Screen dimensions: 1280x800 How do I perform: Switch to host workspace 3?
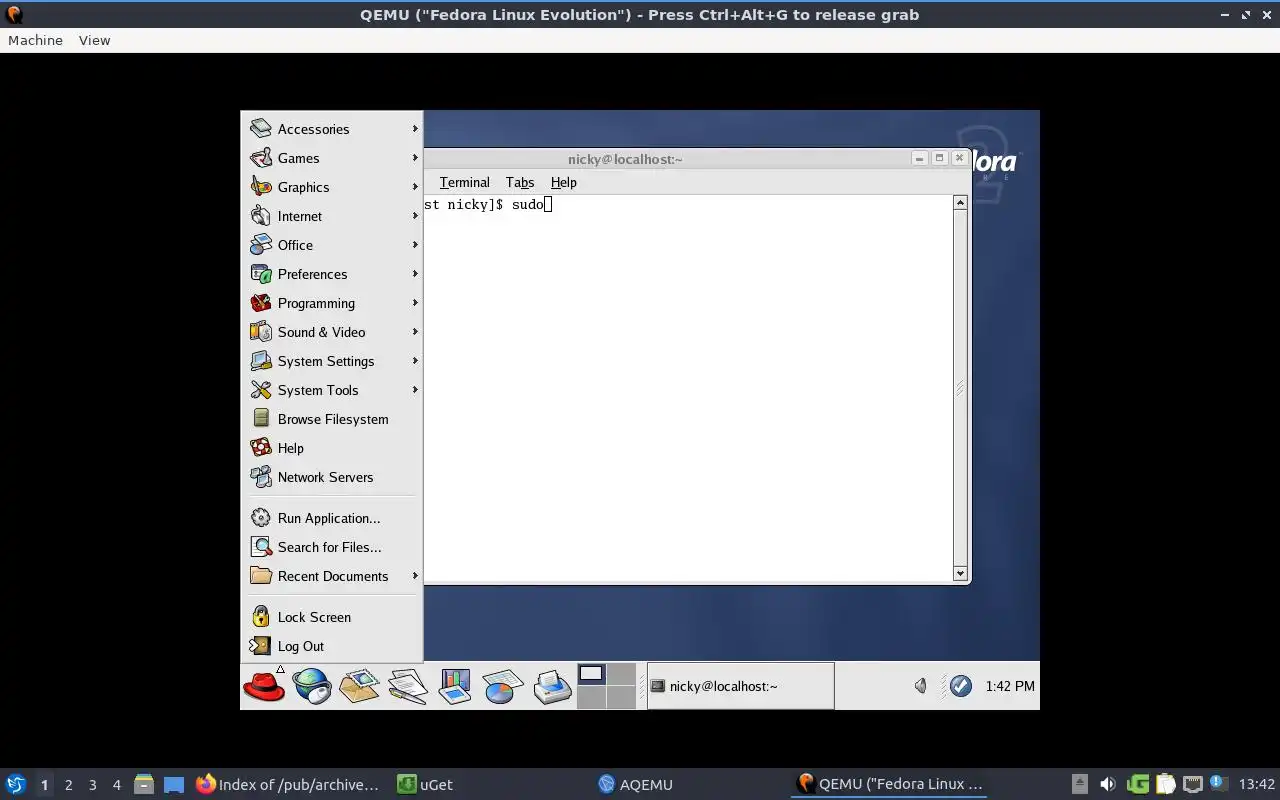point(92,785)
